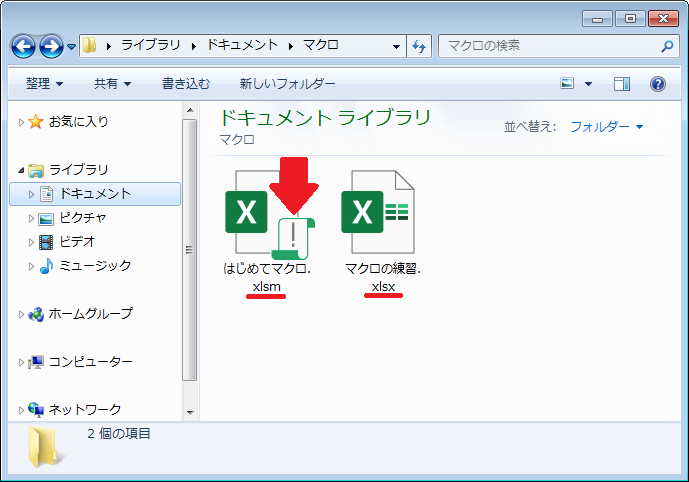
Task: Expand the ネットワーク tree node
Action: (21, 410)
